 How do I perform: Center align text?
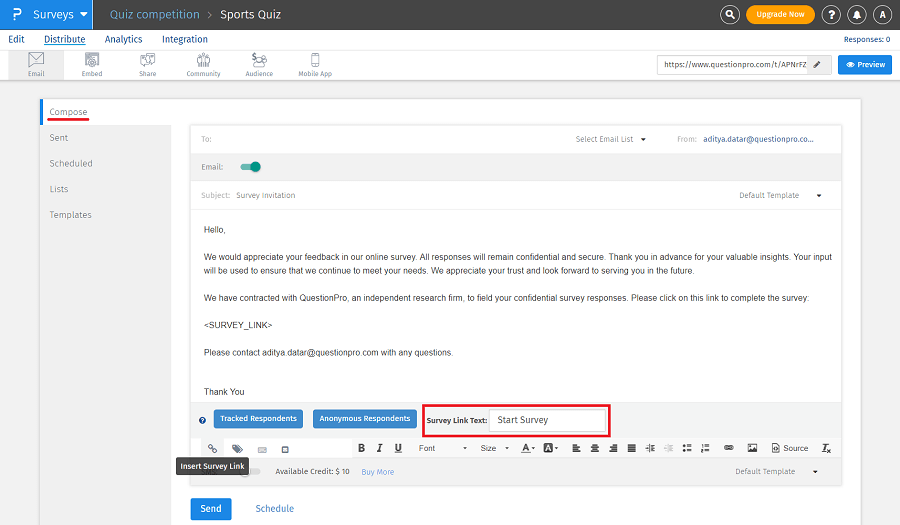(595, 448)
